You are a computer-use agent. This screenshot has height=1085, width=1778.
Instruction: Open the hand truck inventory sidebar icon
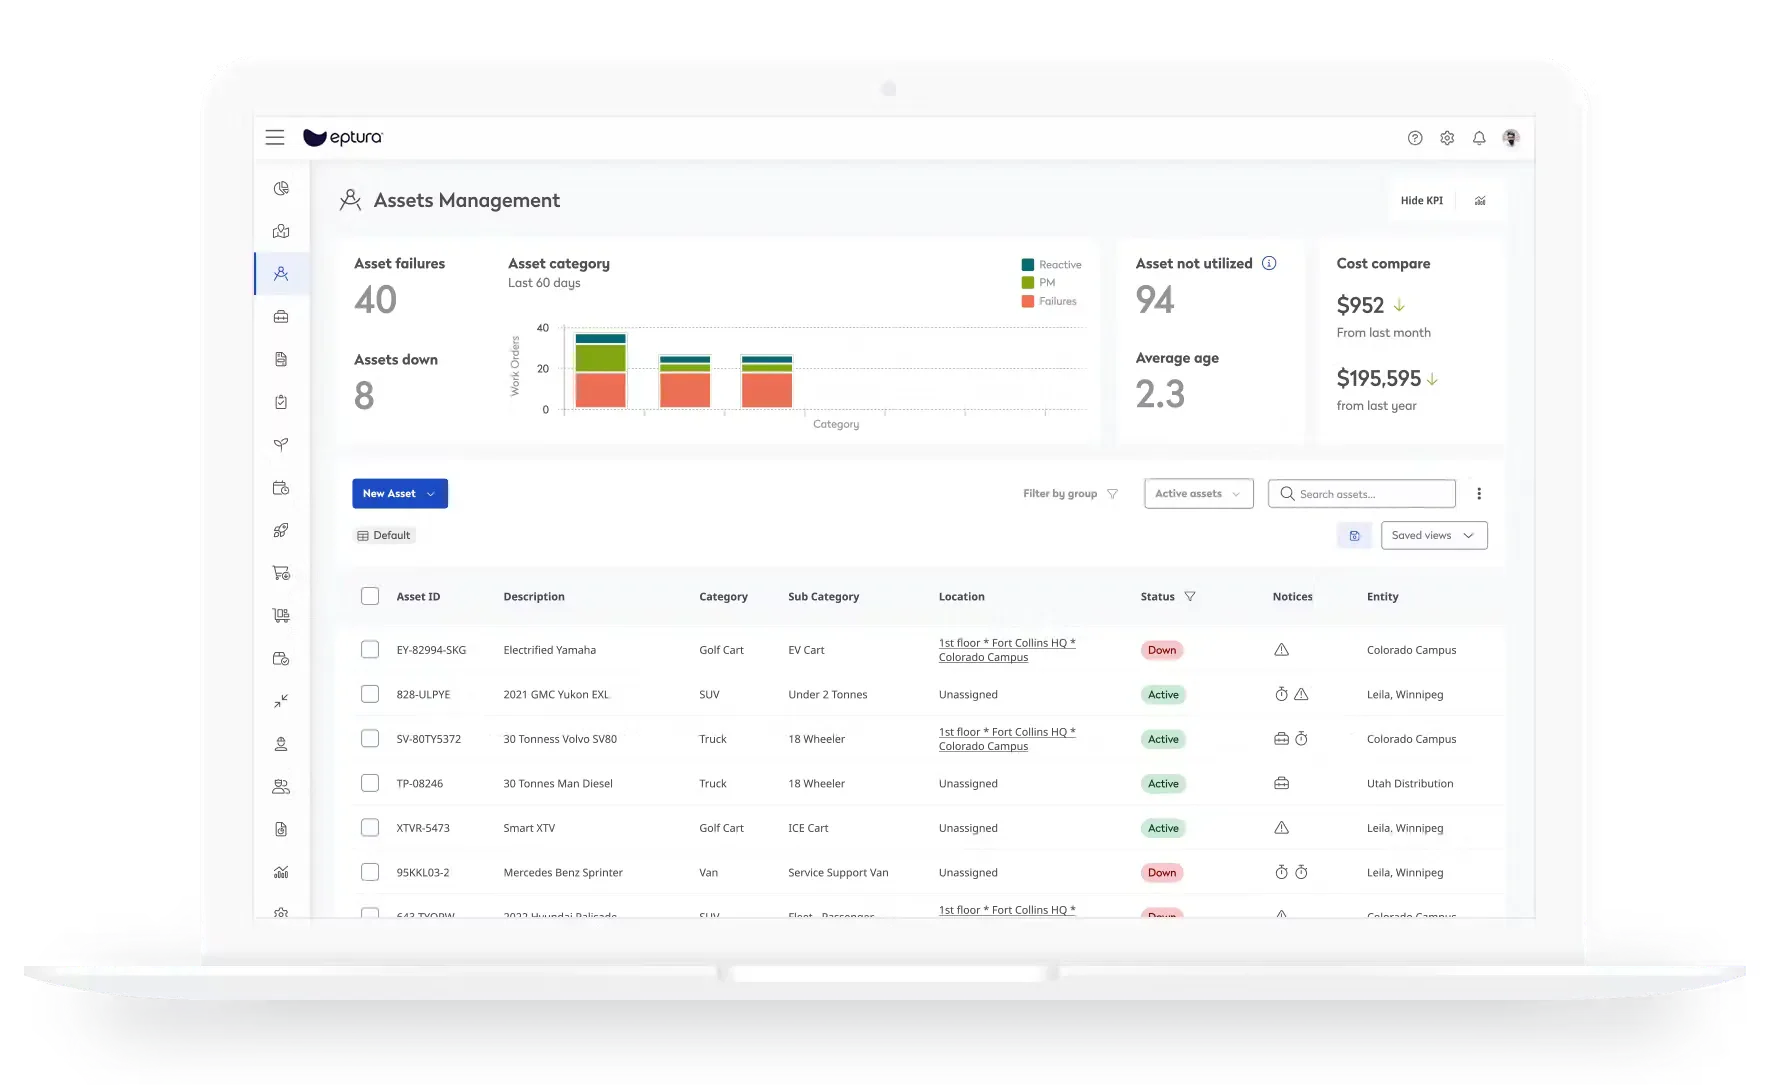pos(281,615)
